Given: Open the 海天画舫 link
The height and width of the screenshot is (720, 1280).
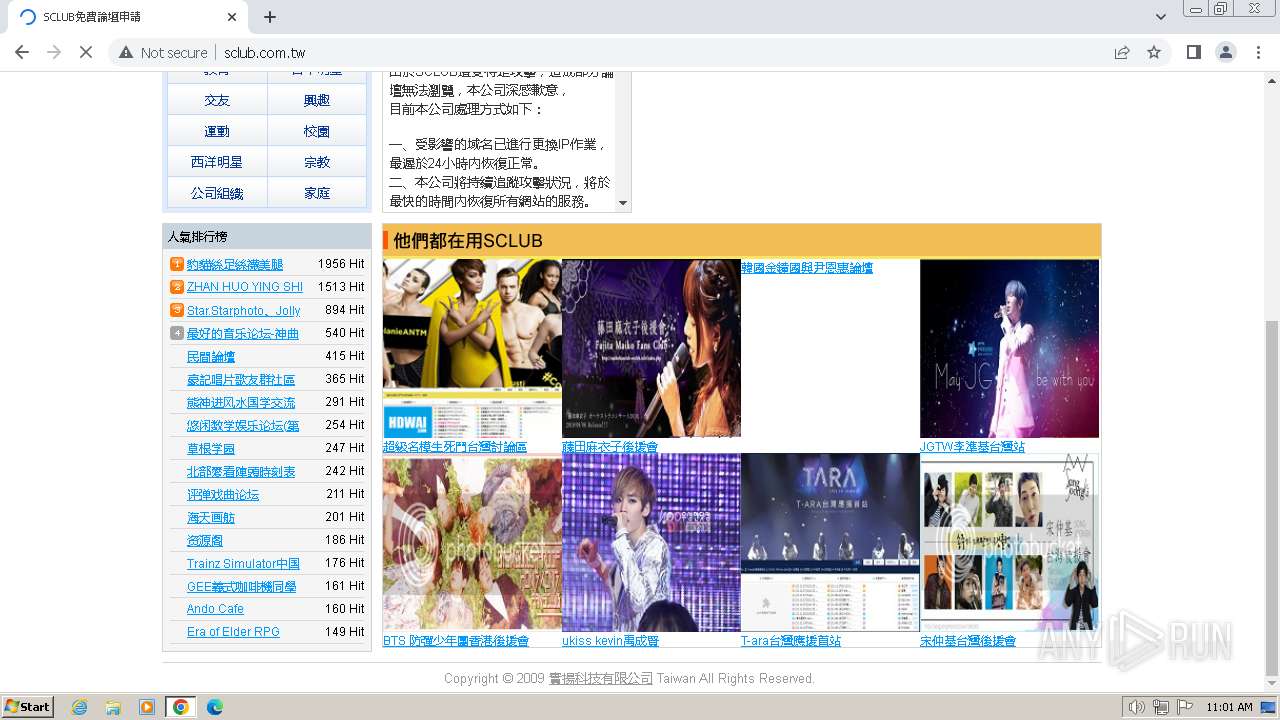Looking at the screenshot, I should [x=211, y=517].
